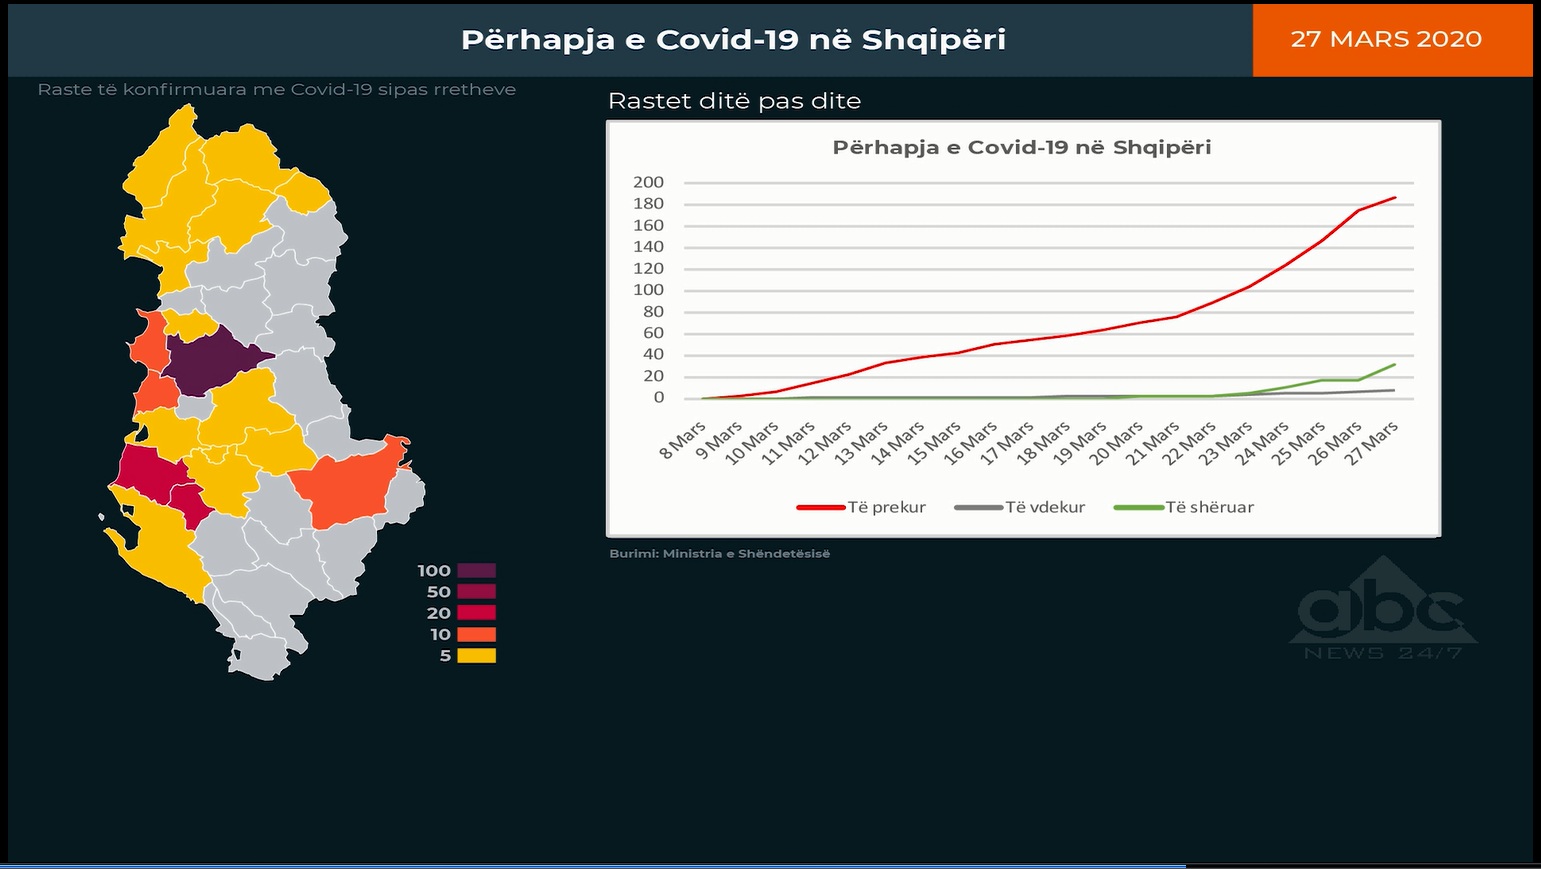Click the '17 Mars' x-axis label

coord(1007,443)
